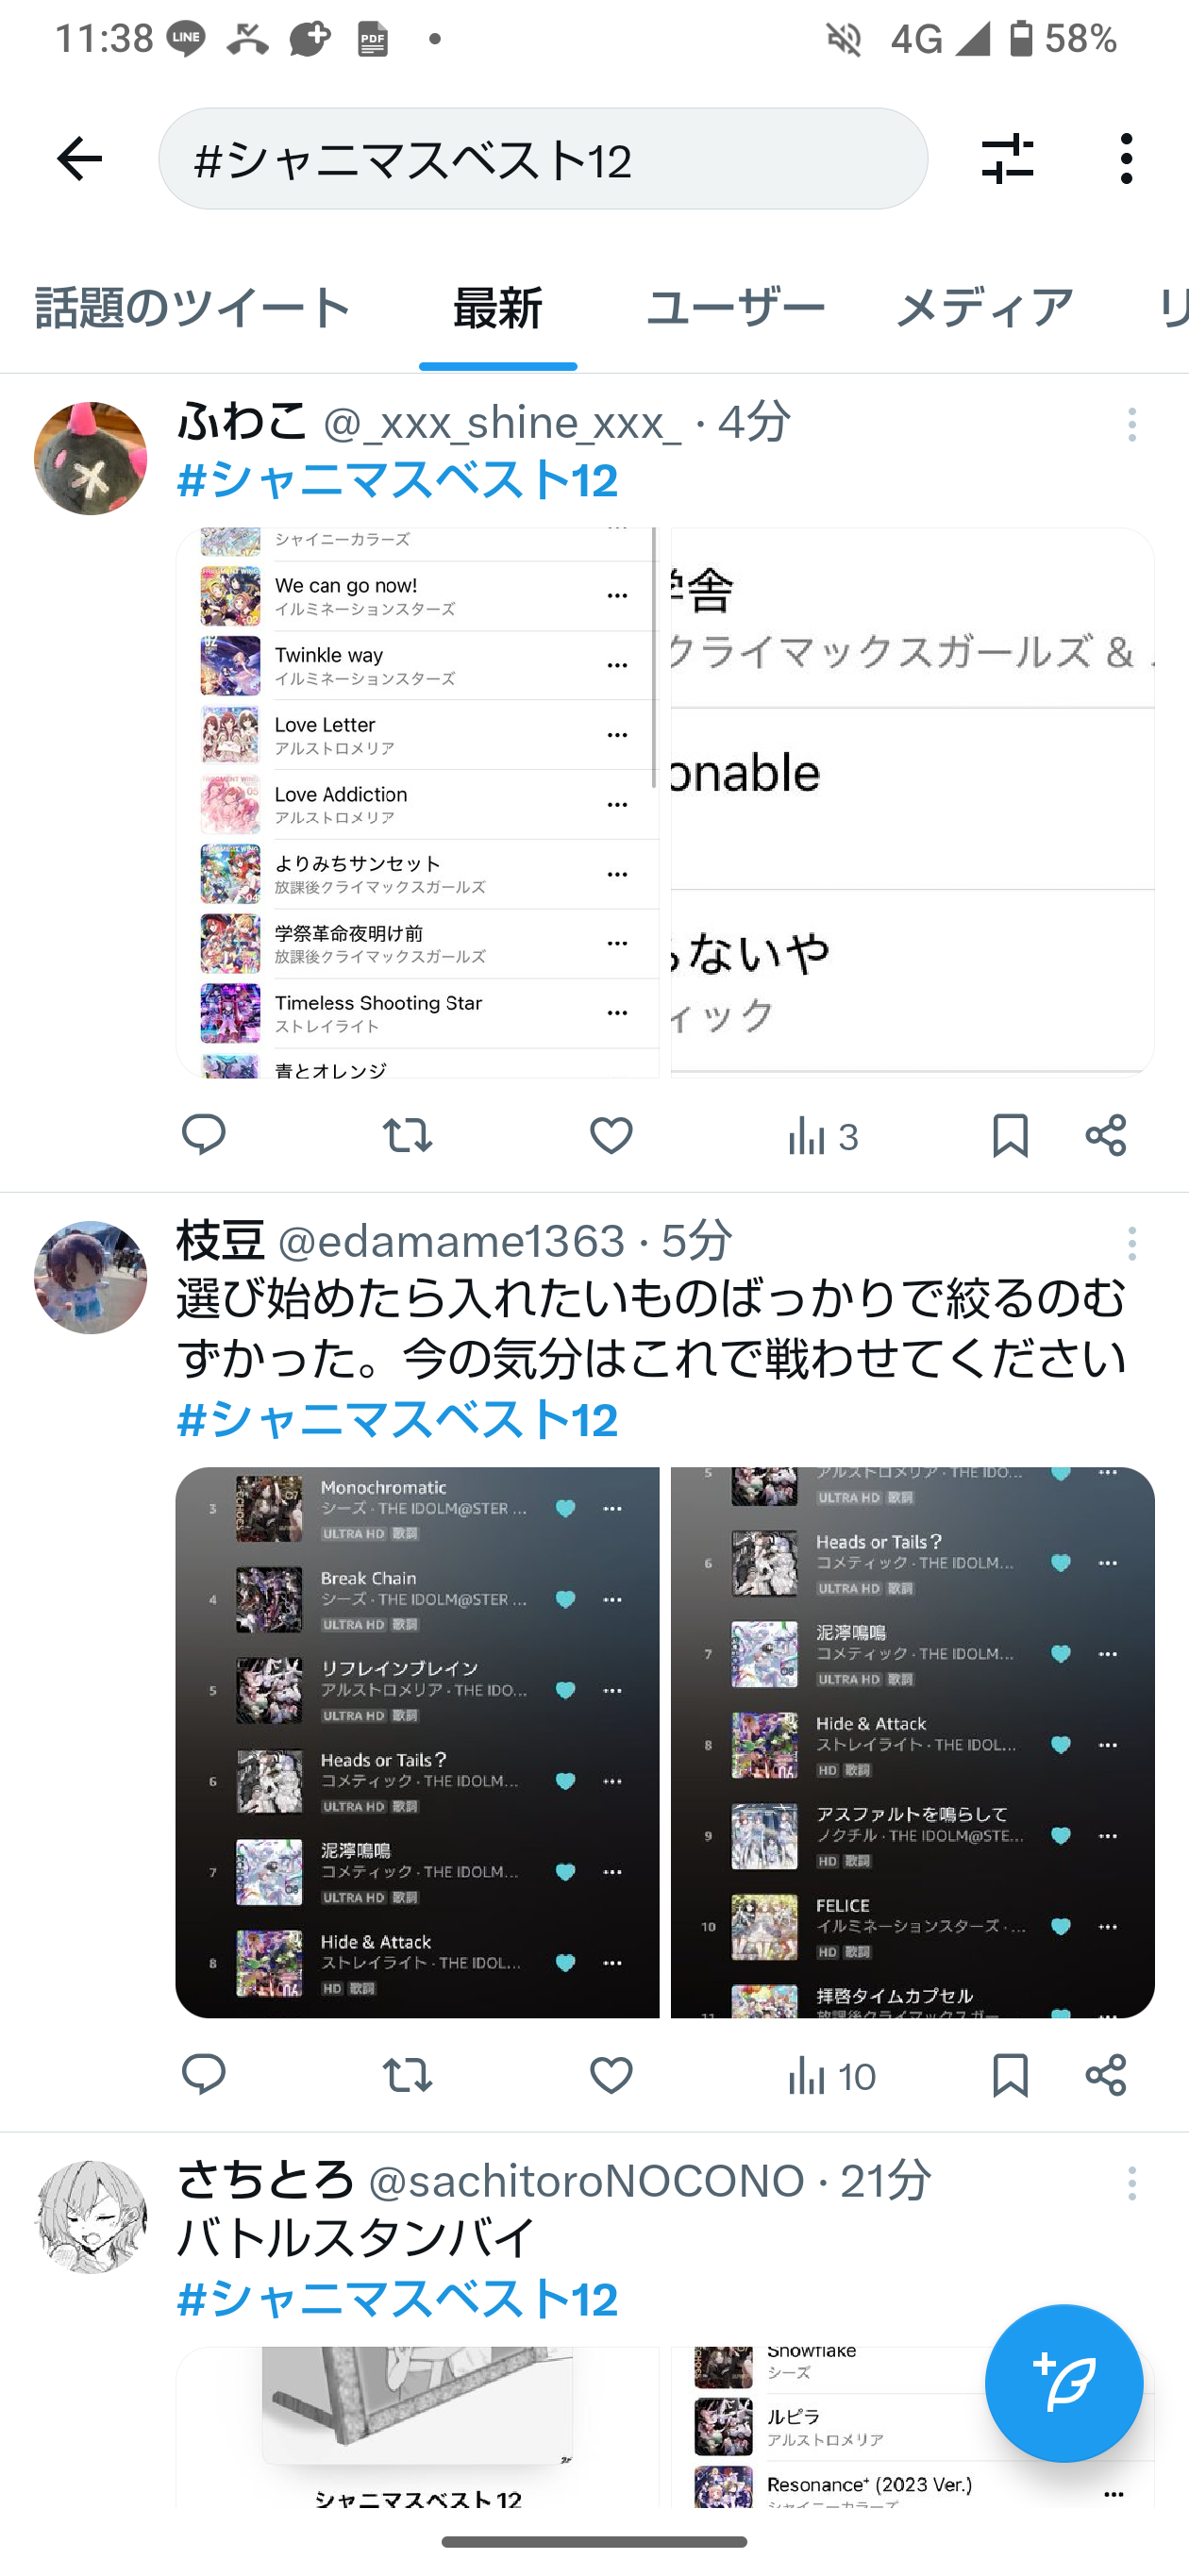1189x2576 pixels.
Task: Tap the compose tweet floating button
Action: [1064, 2383]
